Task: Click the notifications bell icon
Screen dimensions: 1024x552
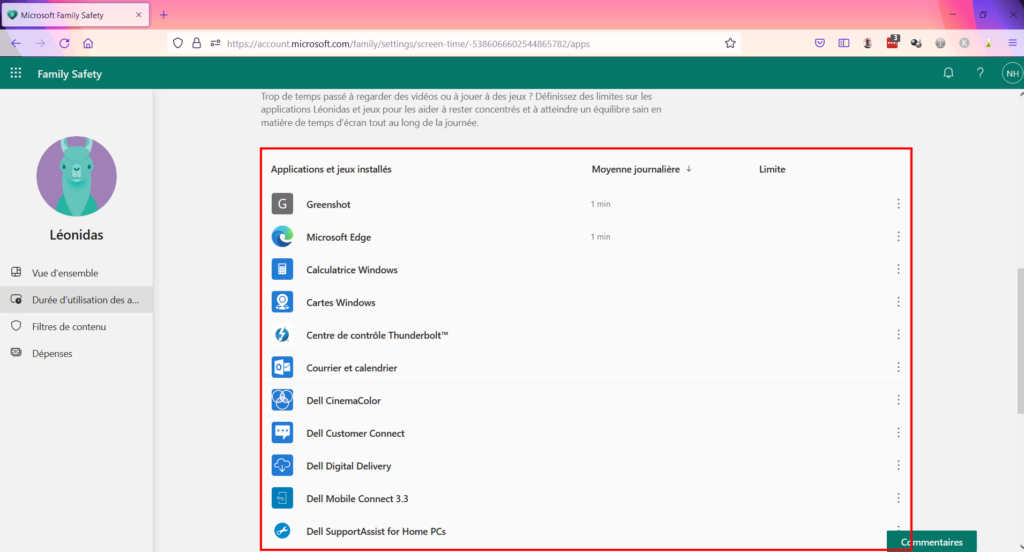Action: point(948,73)
